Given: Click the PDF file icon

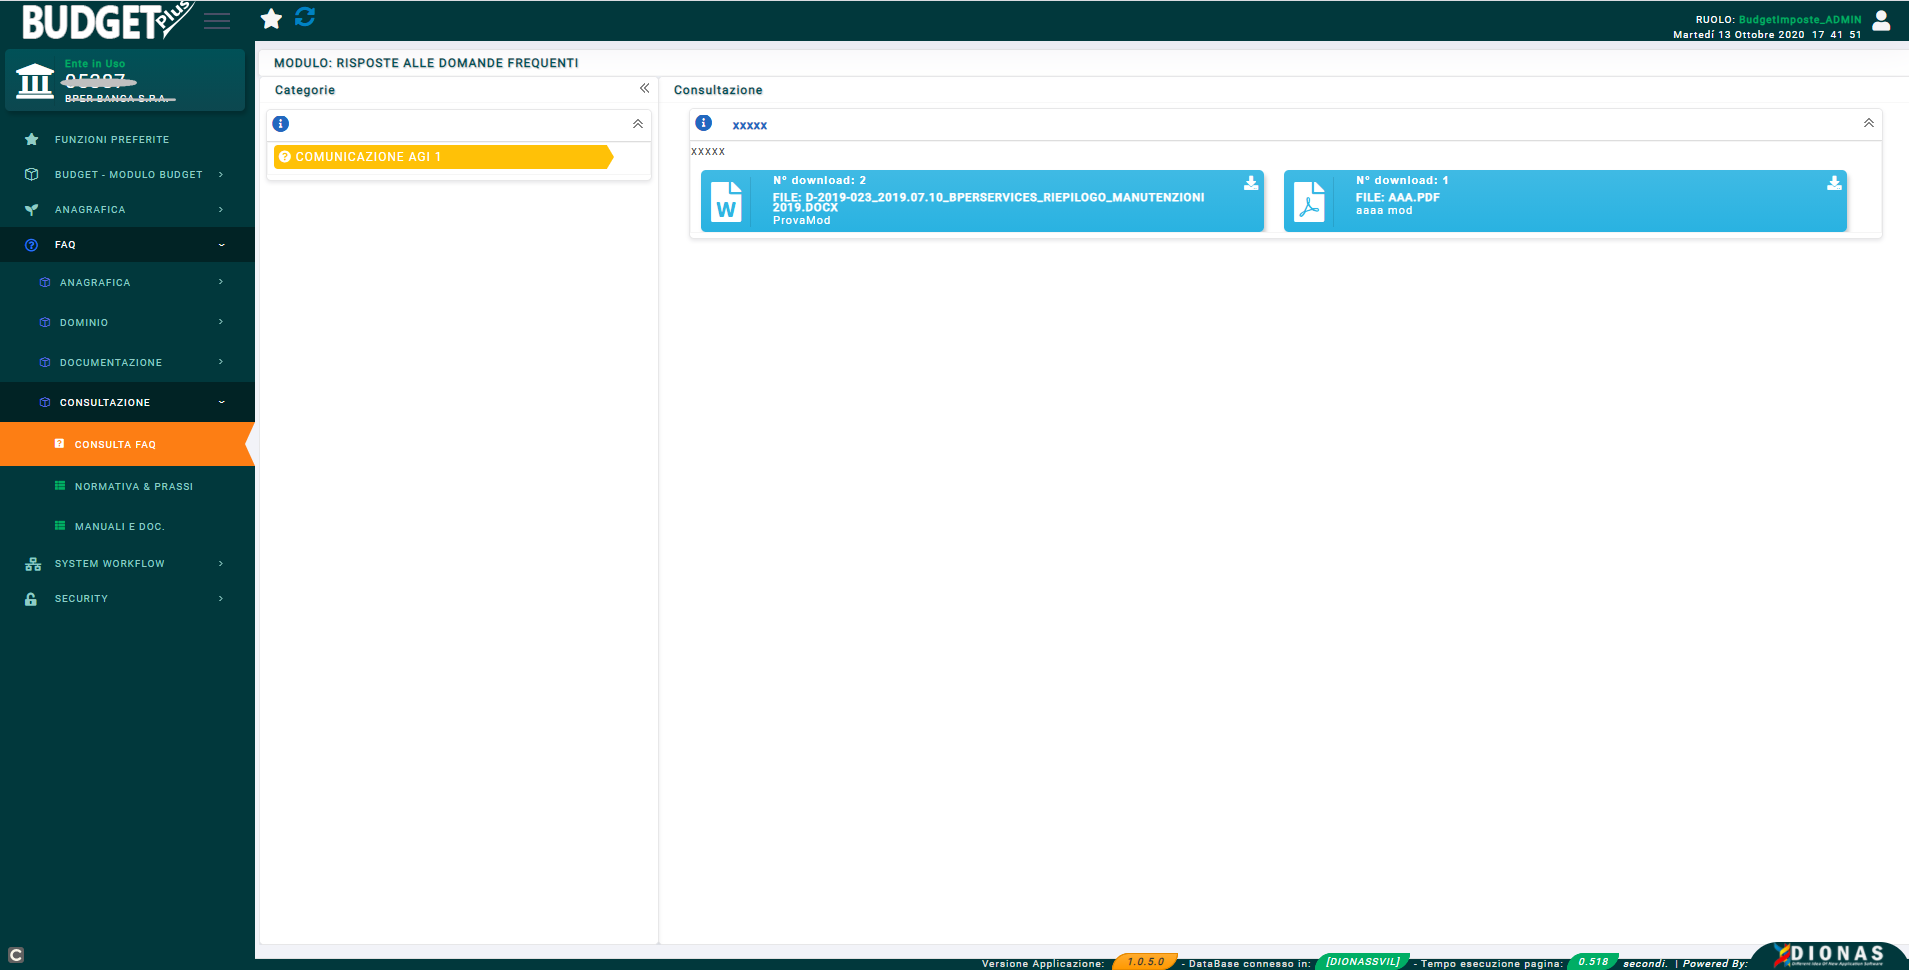Looking at the screenshot, I should [x=1309, y=201].
